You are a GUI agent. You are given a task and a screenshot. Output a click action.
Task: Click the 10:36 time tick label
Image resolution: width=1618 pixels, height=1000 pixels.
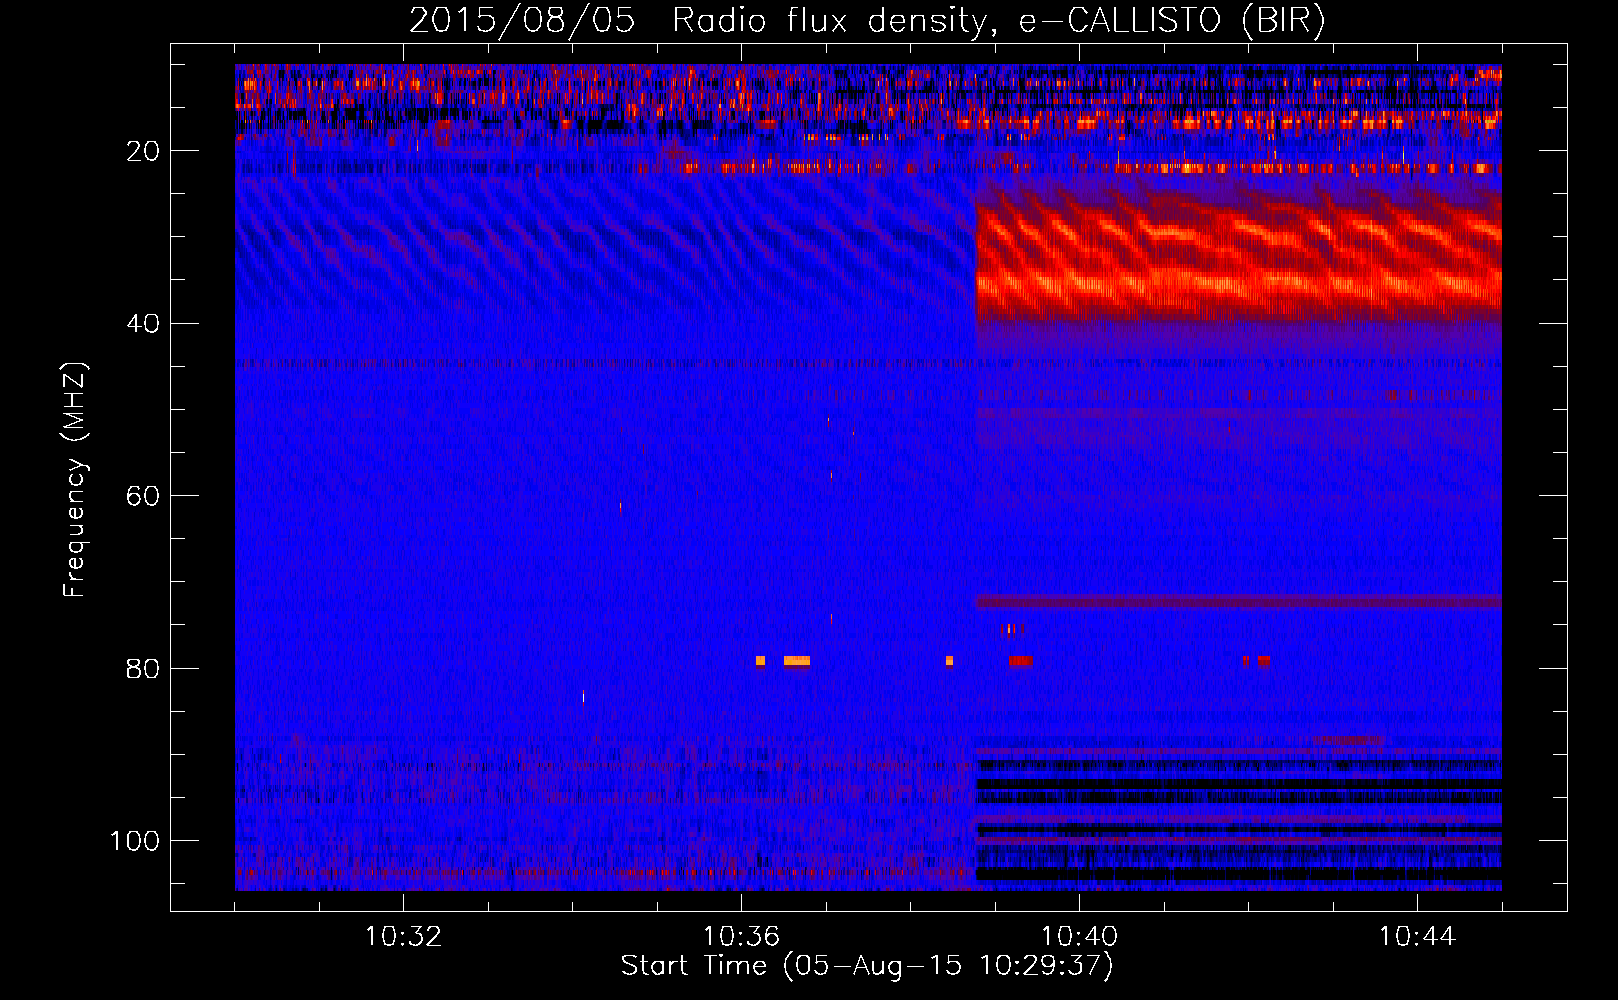(x=741, y=937)
